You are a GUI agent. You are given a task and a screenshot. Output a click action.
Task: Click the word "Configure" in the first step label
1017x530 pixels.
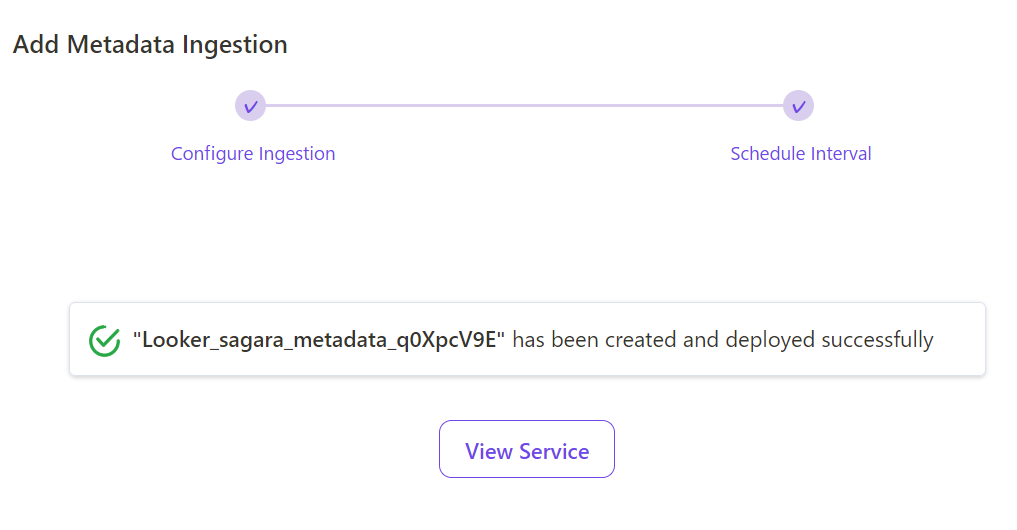coord(212,154)
